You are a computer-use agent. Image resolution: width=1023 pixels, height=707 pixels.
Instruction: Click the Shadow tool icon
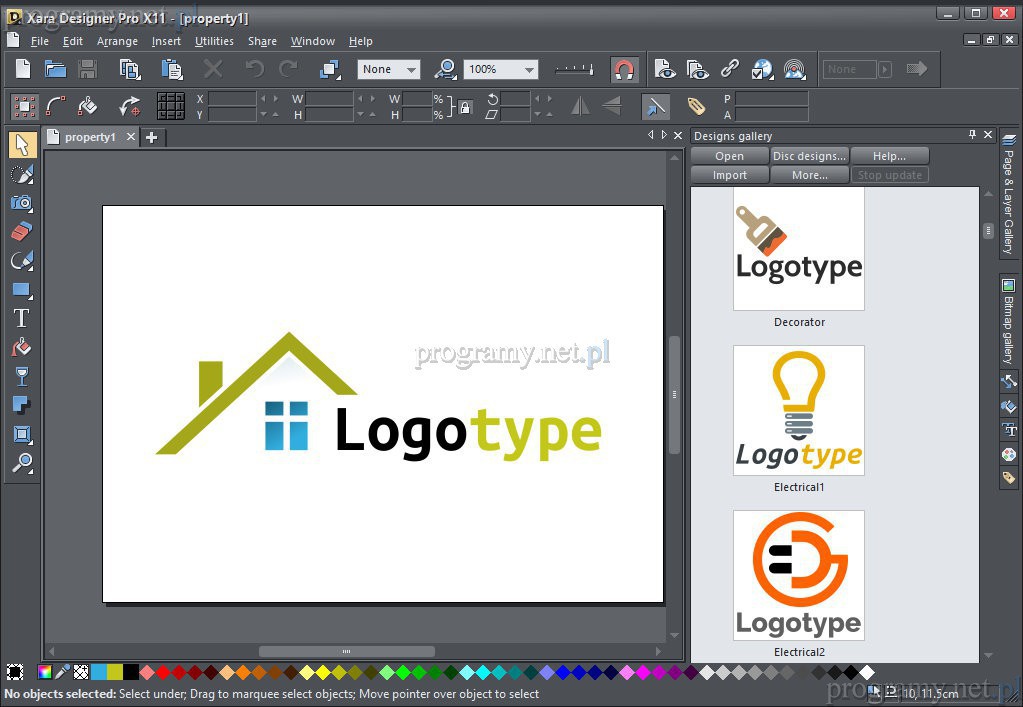click(21, 405)
